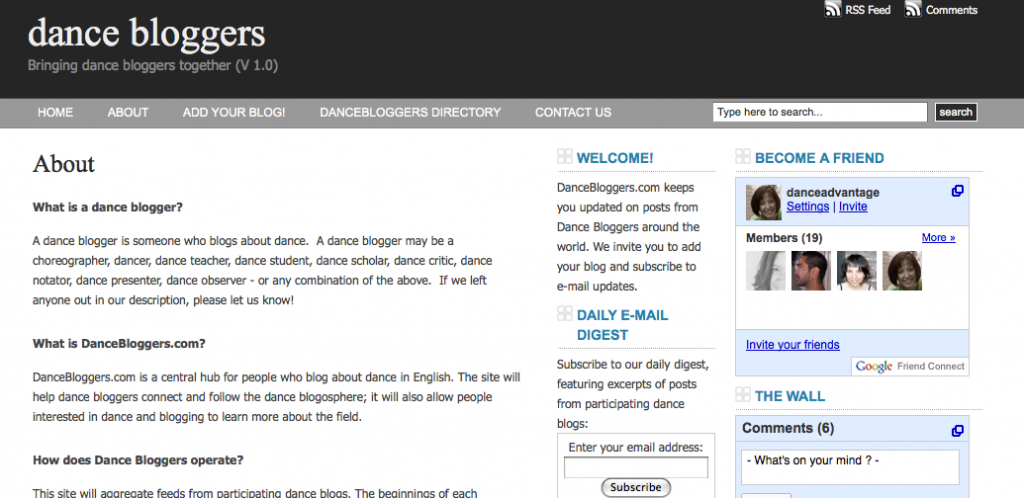Focus the 'Type here to search...' field

click(x=820, y=112)
